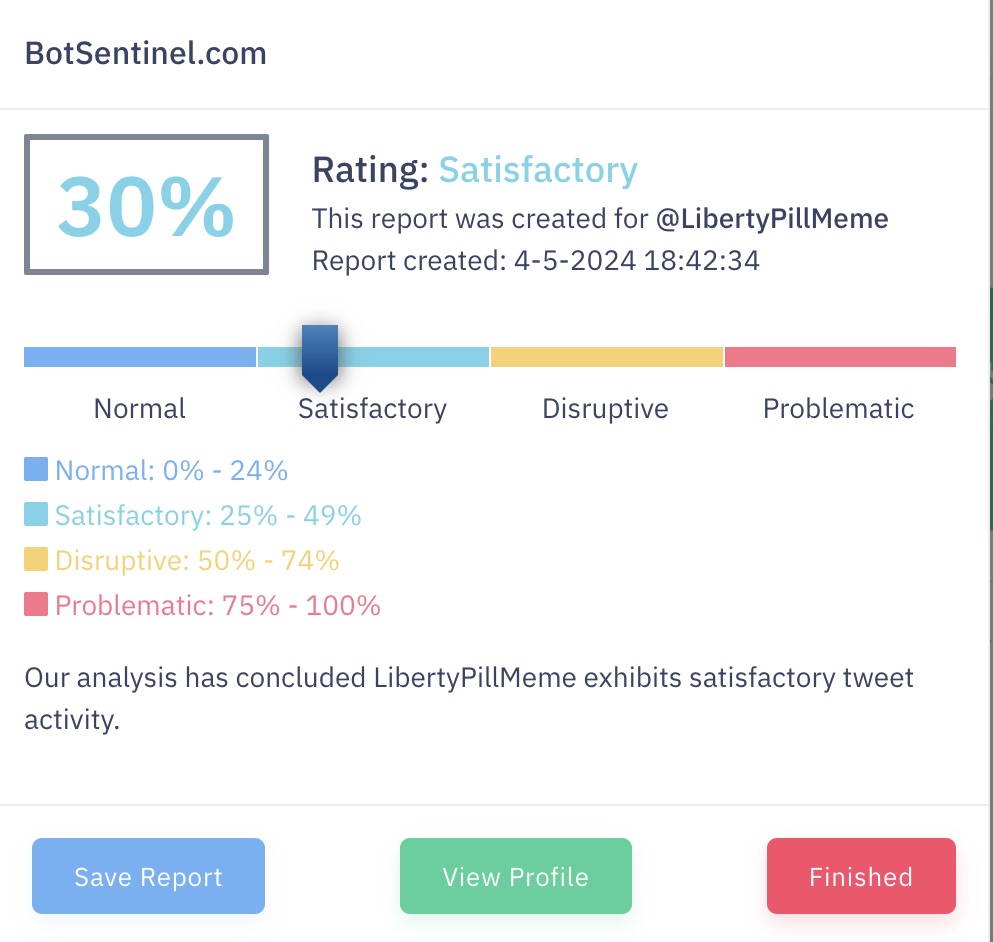This screenshot has height=942, width=993.
Task: Click the blue Normal segment of rating bar
Action: click(x=140, y=357)
